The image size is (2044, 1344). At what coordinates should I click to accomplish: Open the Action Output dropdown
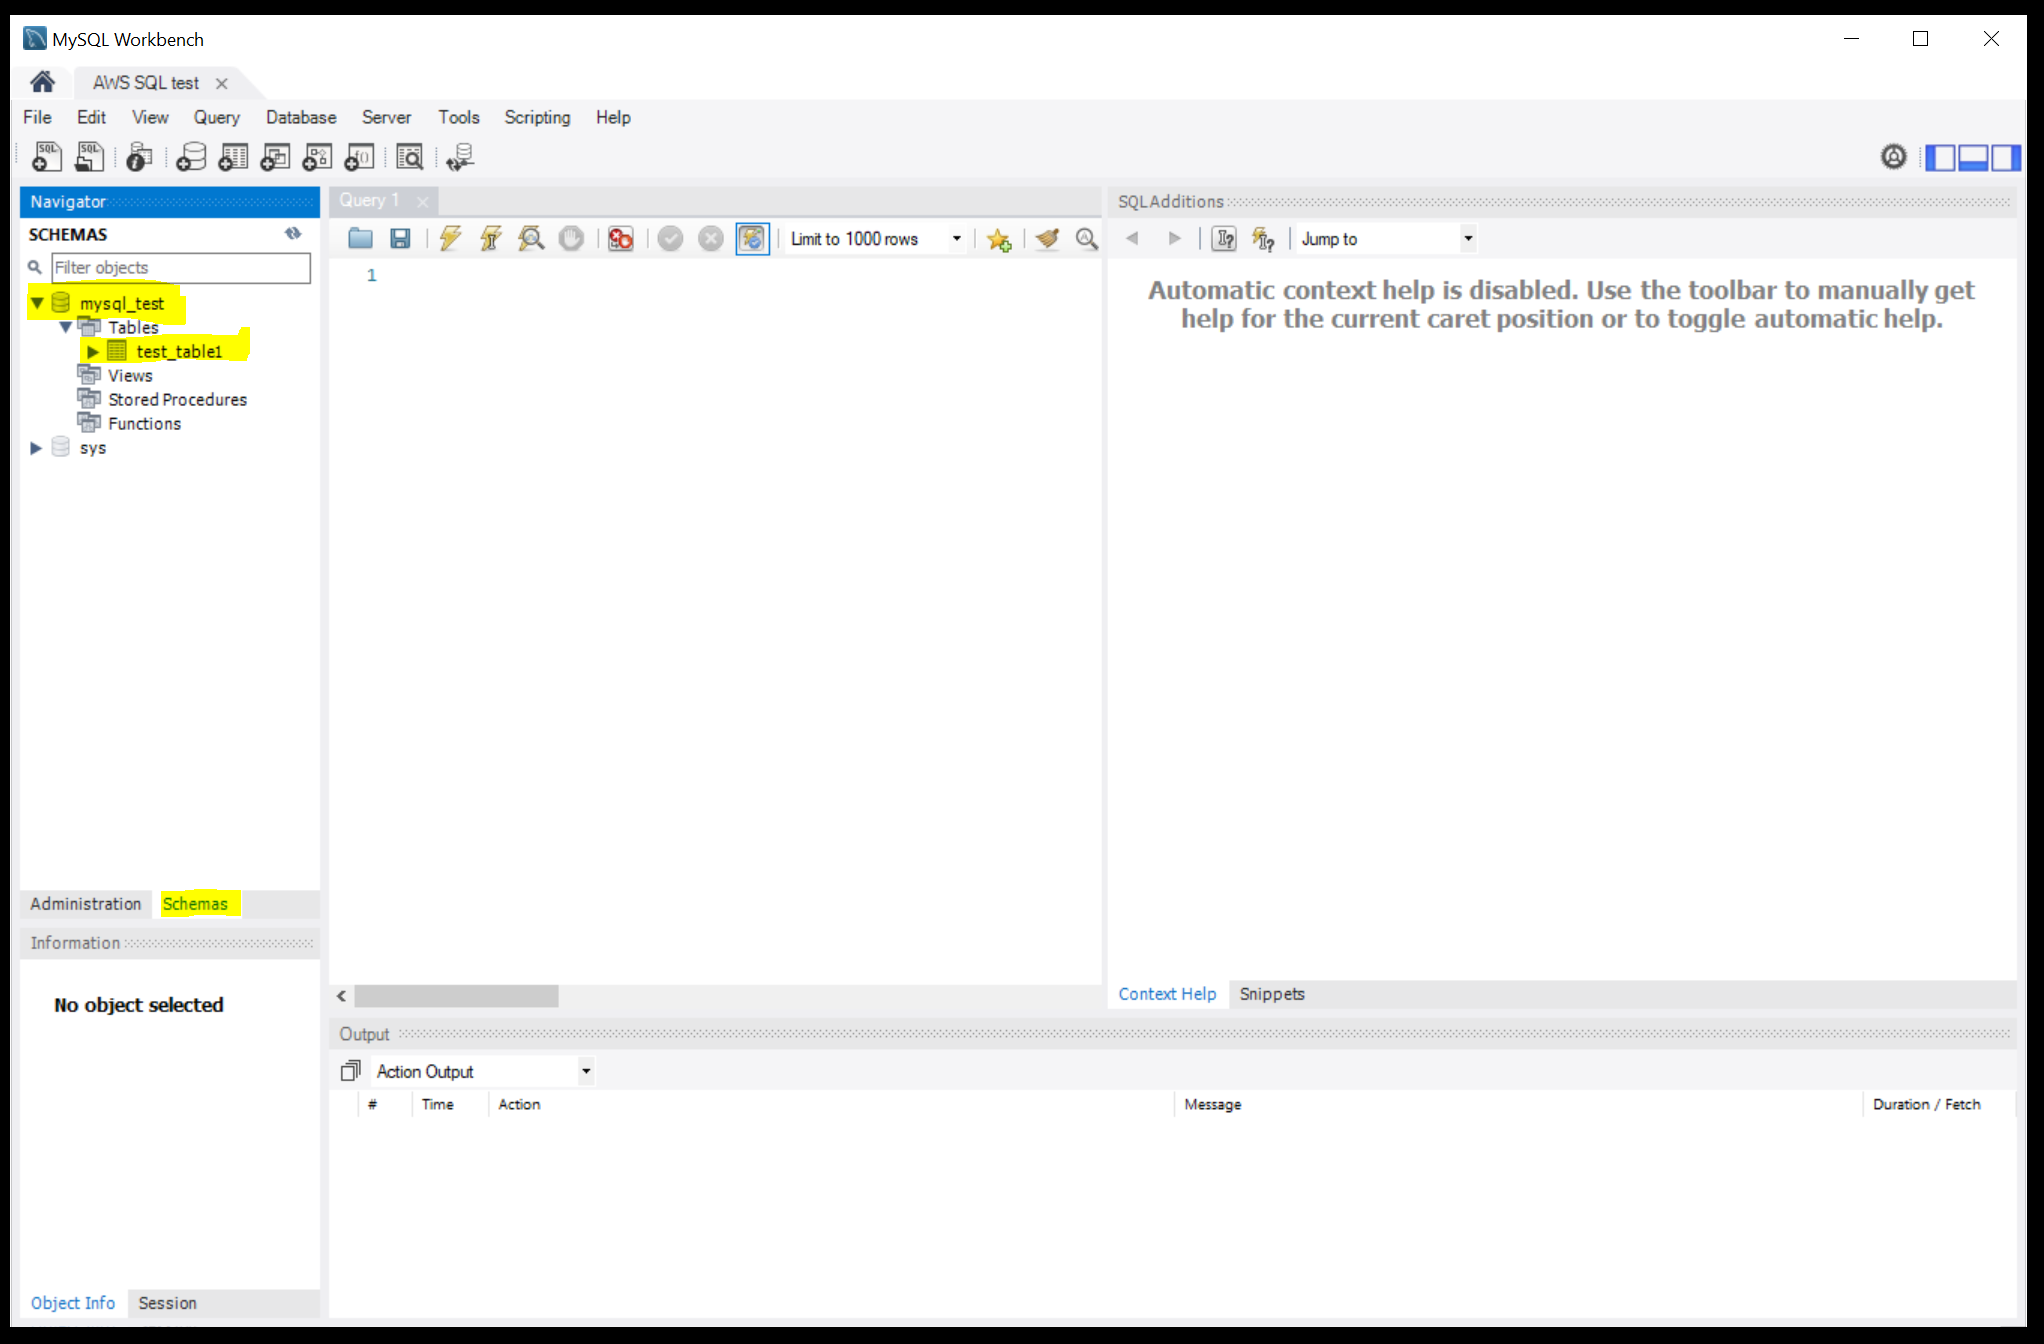[586, 1071]
